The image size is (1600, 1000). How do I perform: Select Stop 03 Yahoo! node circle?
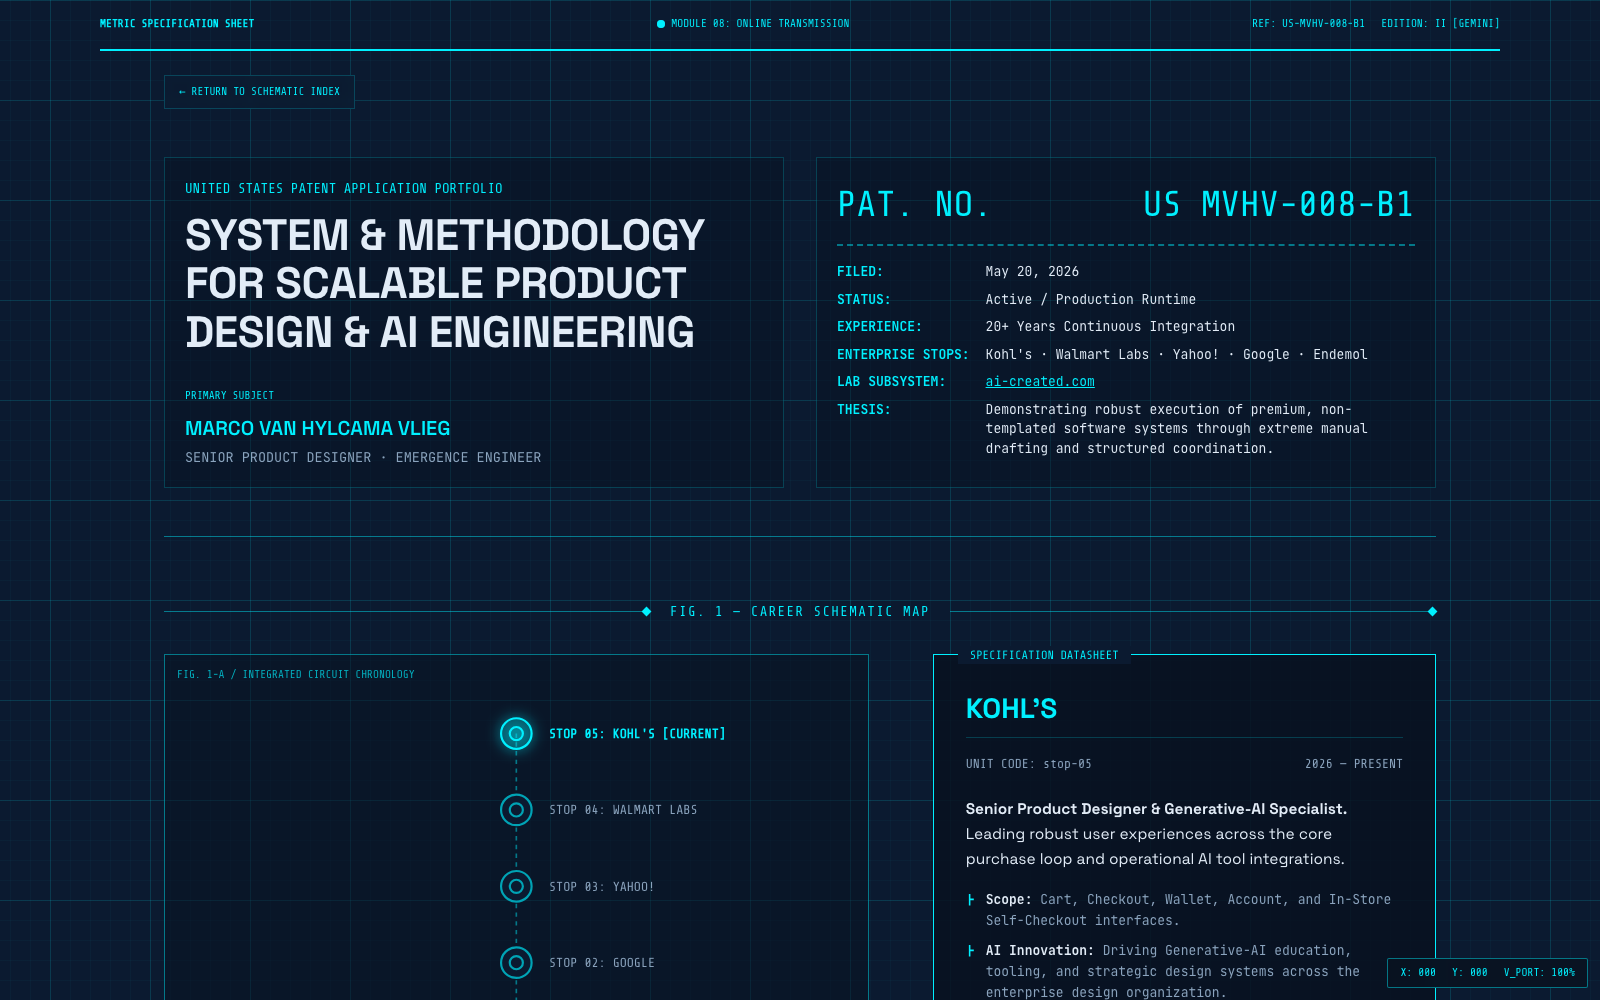click(x=516, y=886)
